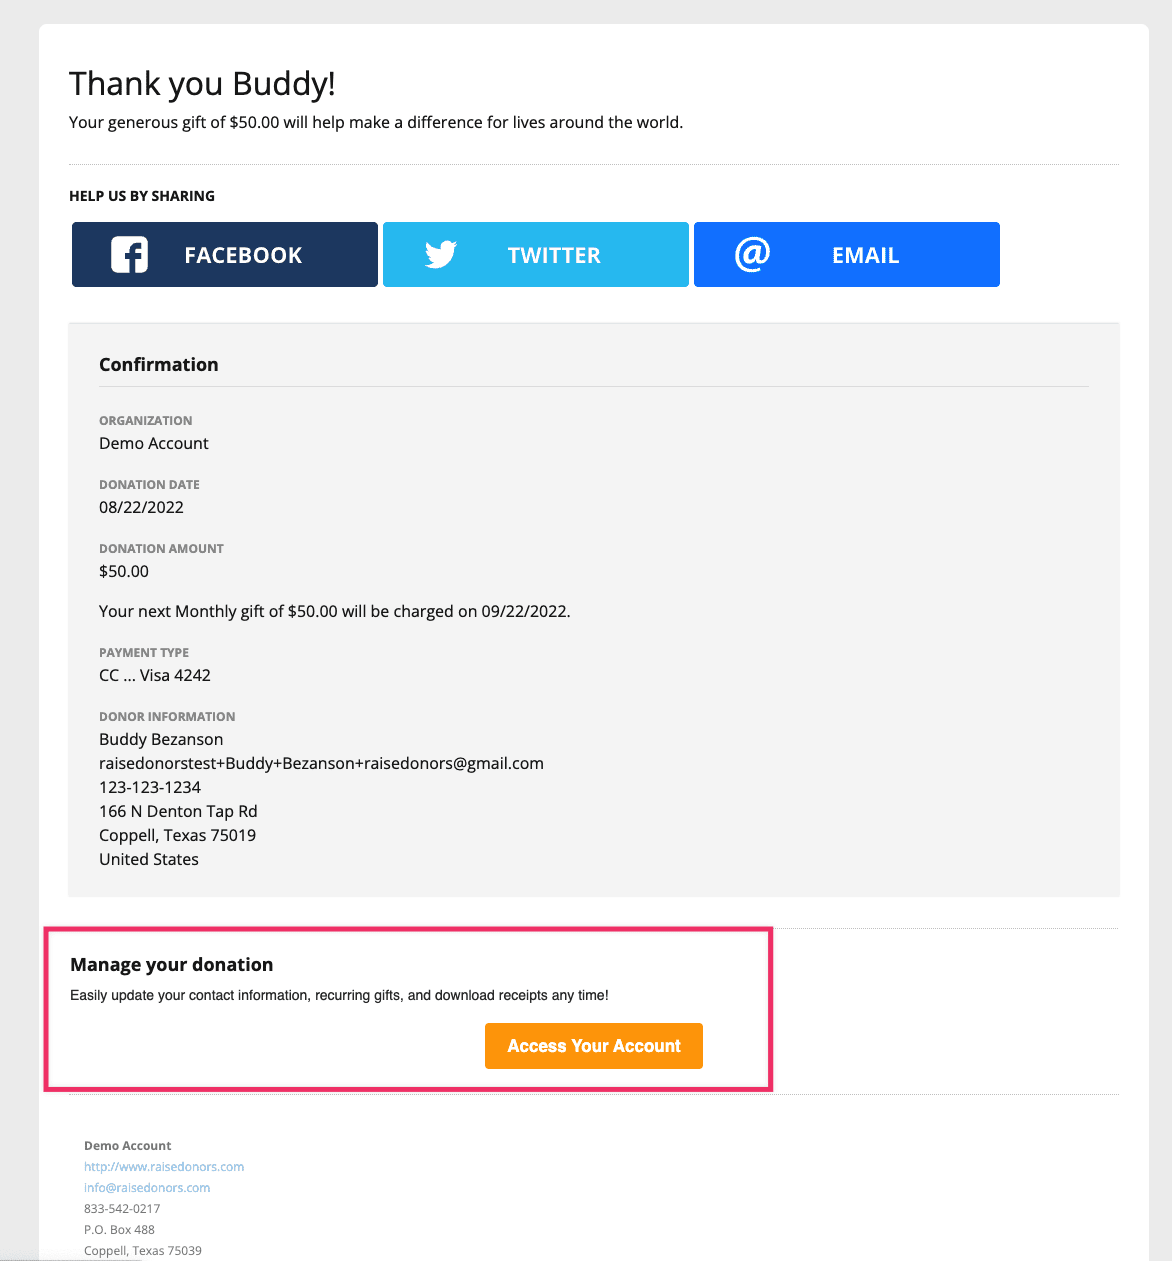Share via the TWITTER button label
Screen dimensions: 1172x1261
click(554, 255)
